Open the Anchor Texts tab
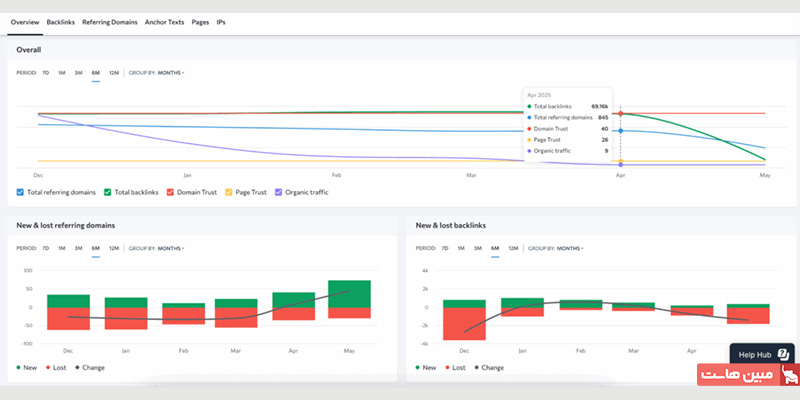The image size is (800, 400). [165, 21]
